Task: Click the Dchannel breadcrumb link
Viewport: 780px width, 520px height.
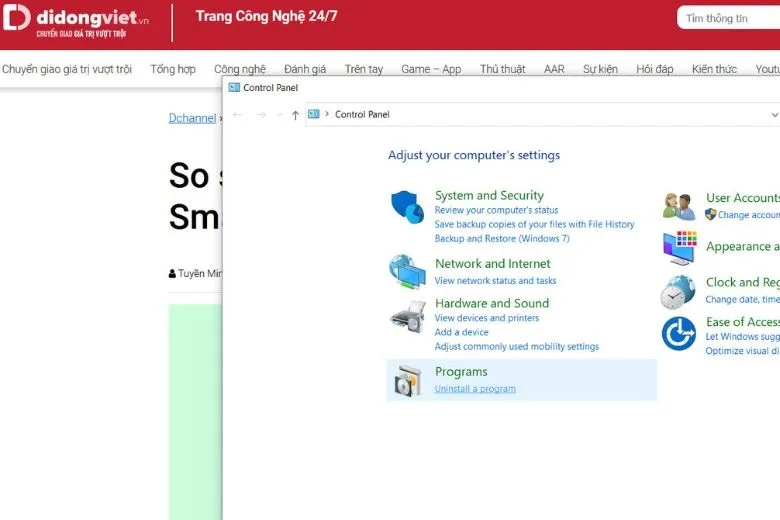Action: coord(192,118)
